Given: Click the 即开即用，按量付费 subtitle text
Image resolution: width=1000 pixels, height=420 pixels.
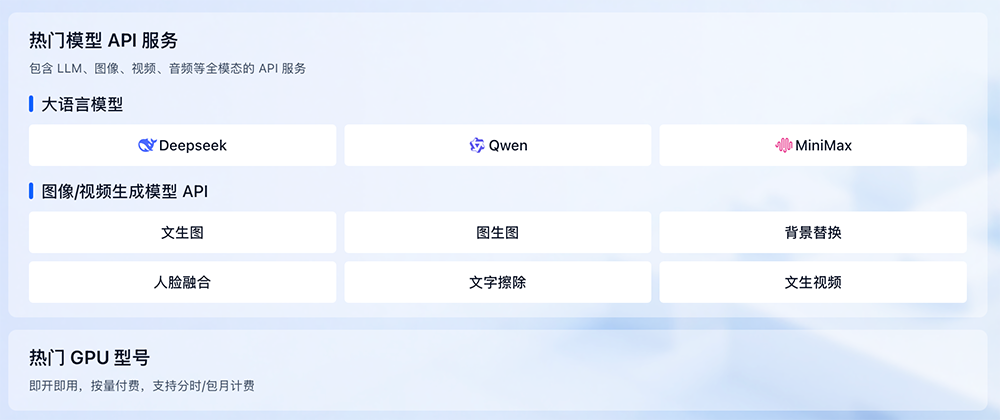Looking at the screenshot, I should point(141,385).
